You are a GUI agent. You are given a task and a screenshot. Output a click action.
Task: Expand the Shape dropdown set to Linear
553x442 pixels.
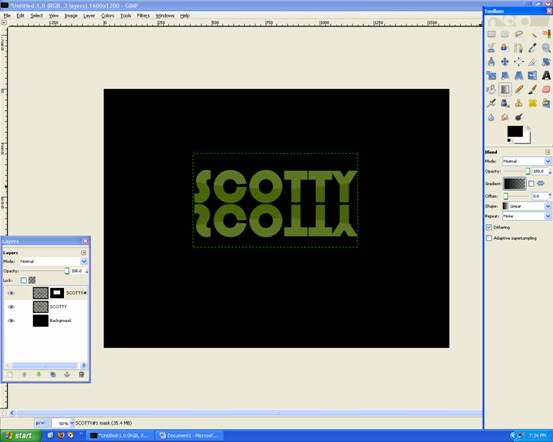526,206
